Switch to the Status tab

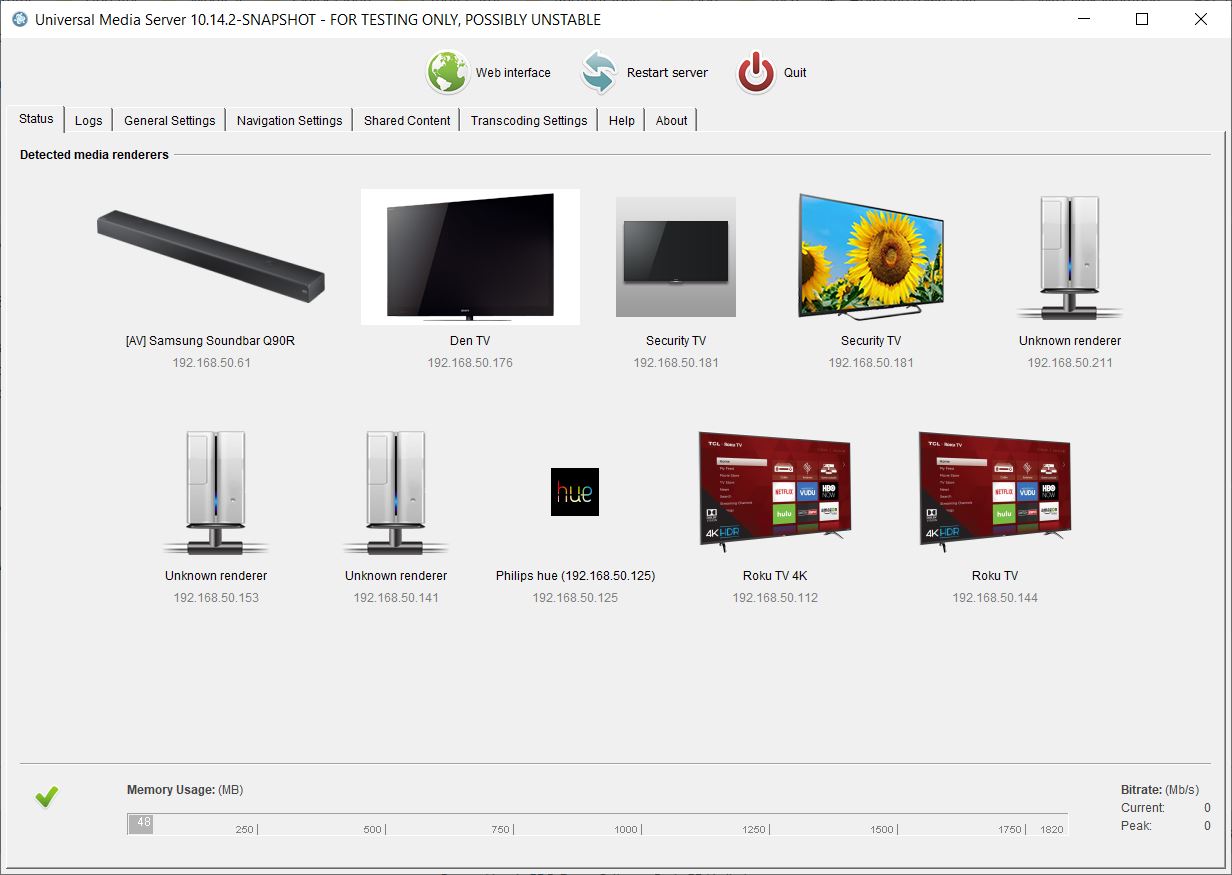[x=36, y=118]
